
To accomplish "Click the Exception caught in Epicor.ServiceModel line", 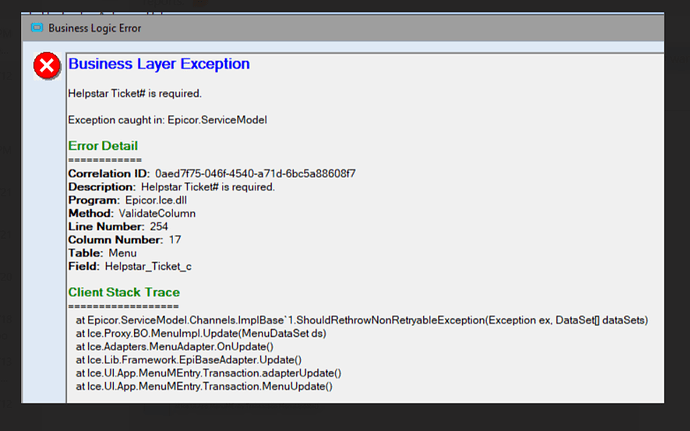I will (168, 120).
